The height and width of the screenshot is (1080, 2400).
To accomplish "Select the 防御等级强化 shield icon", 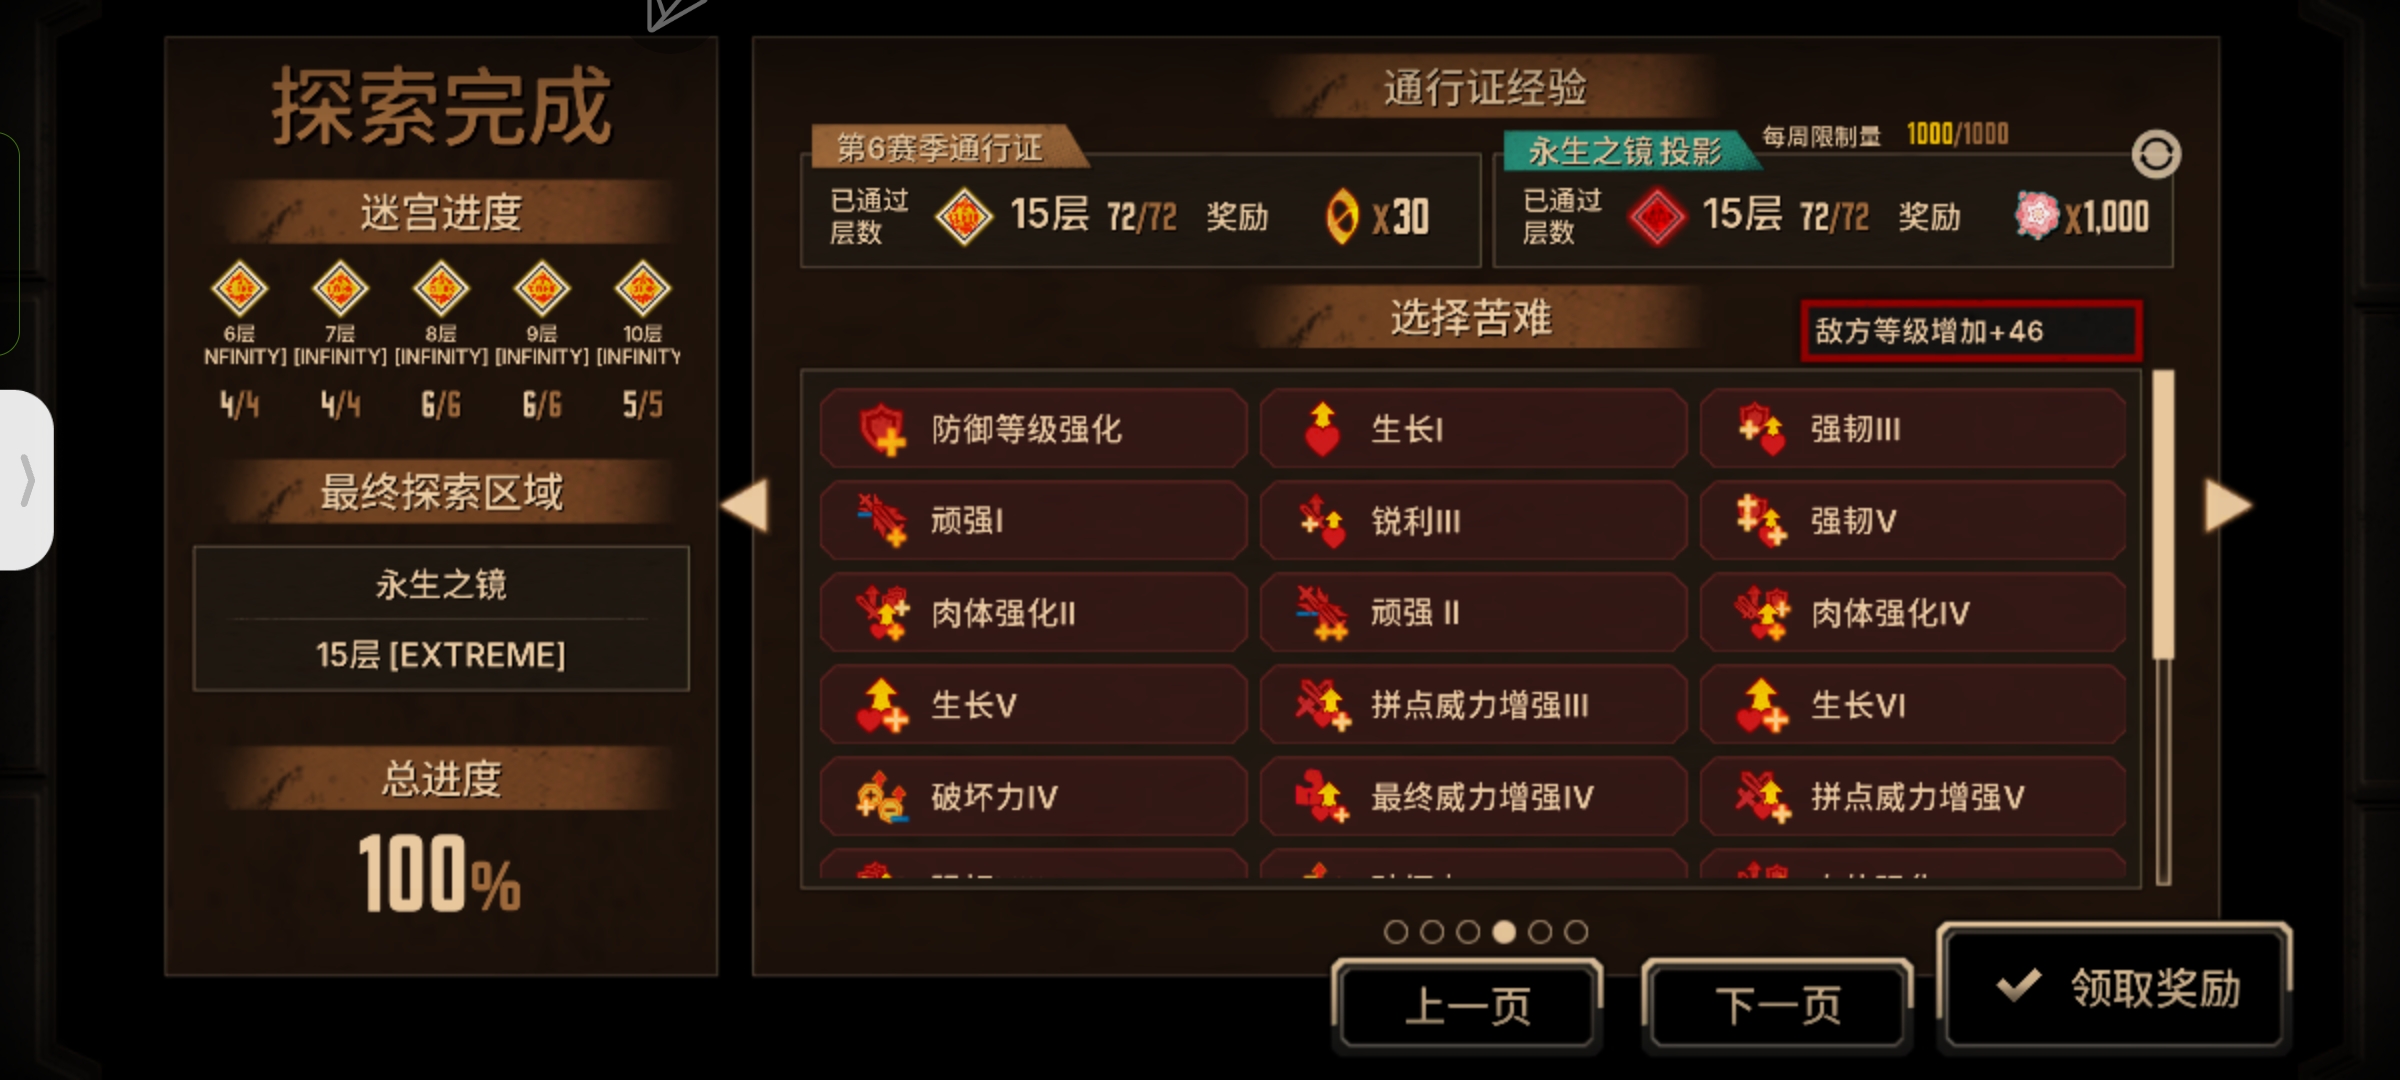I will (x=882, y=429).
